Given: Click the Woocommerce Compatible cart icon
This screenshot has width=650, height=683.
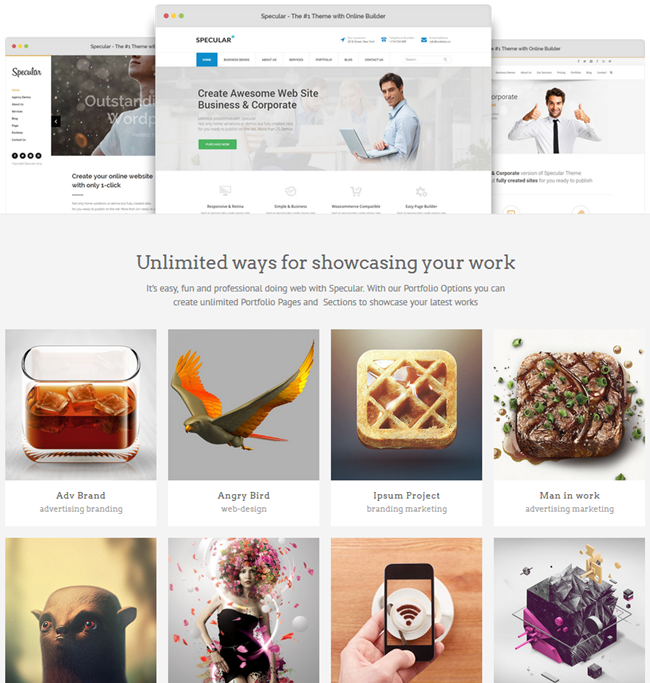Looking at the screenshot, I should coord(356,191).
